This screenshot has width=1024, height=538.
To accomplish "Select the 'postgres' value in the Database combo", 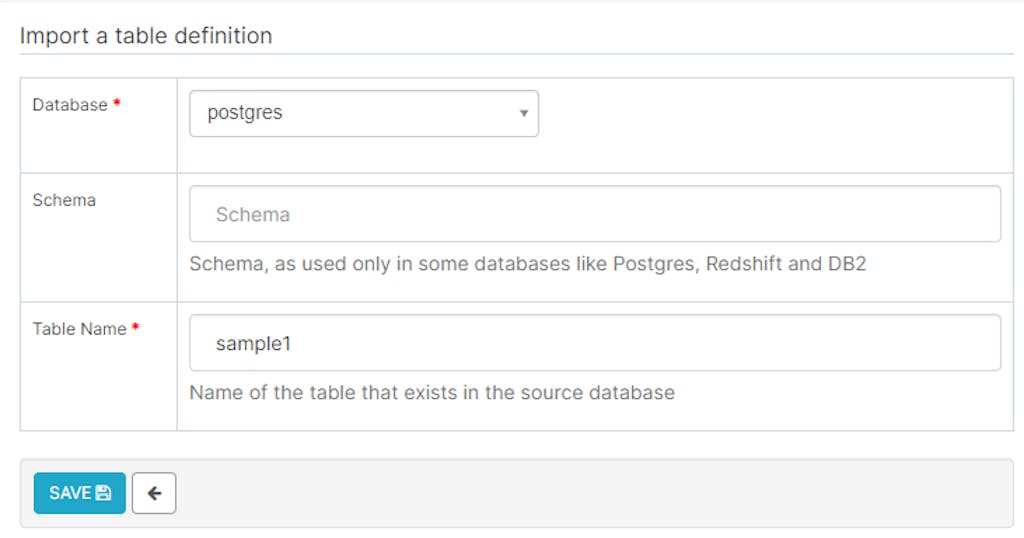I will click(x=245, y=113).
